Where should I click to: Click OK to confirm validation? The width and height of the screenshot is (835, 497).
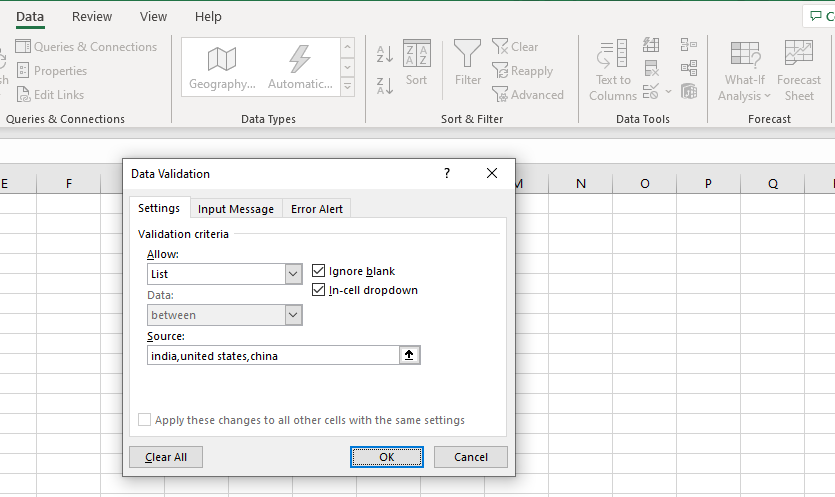(x=387, y=457)
